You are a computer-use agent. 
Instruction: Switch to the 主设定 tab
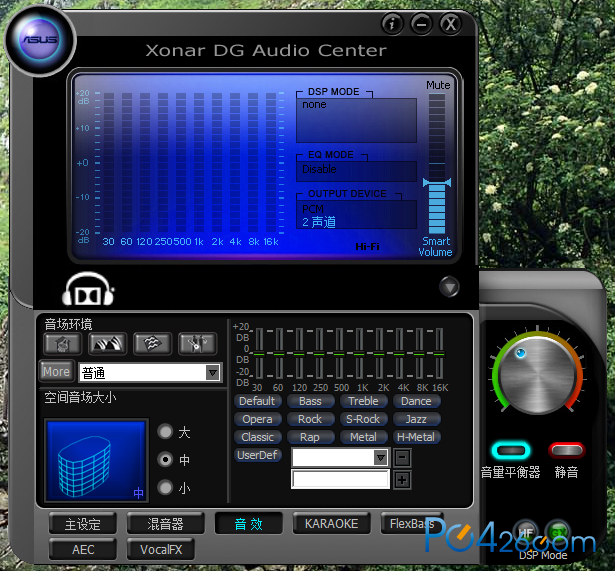pos(83,524)
